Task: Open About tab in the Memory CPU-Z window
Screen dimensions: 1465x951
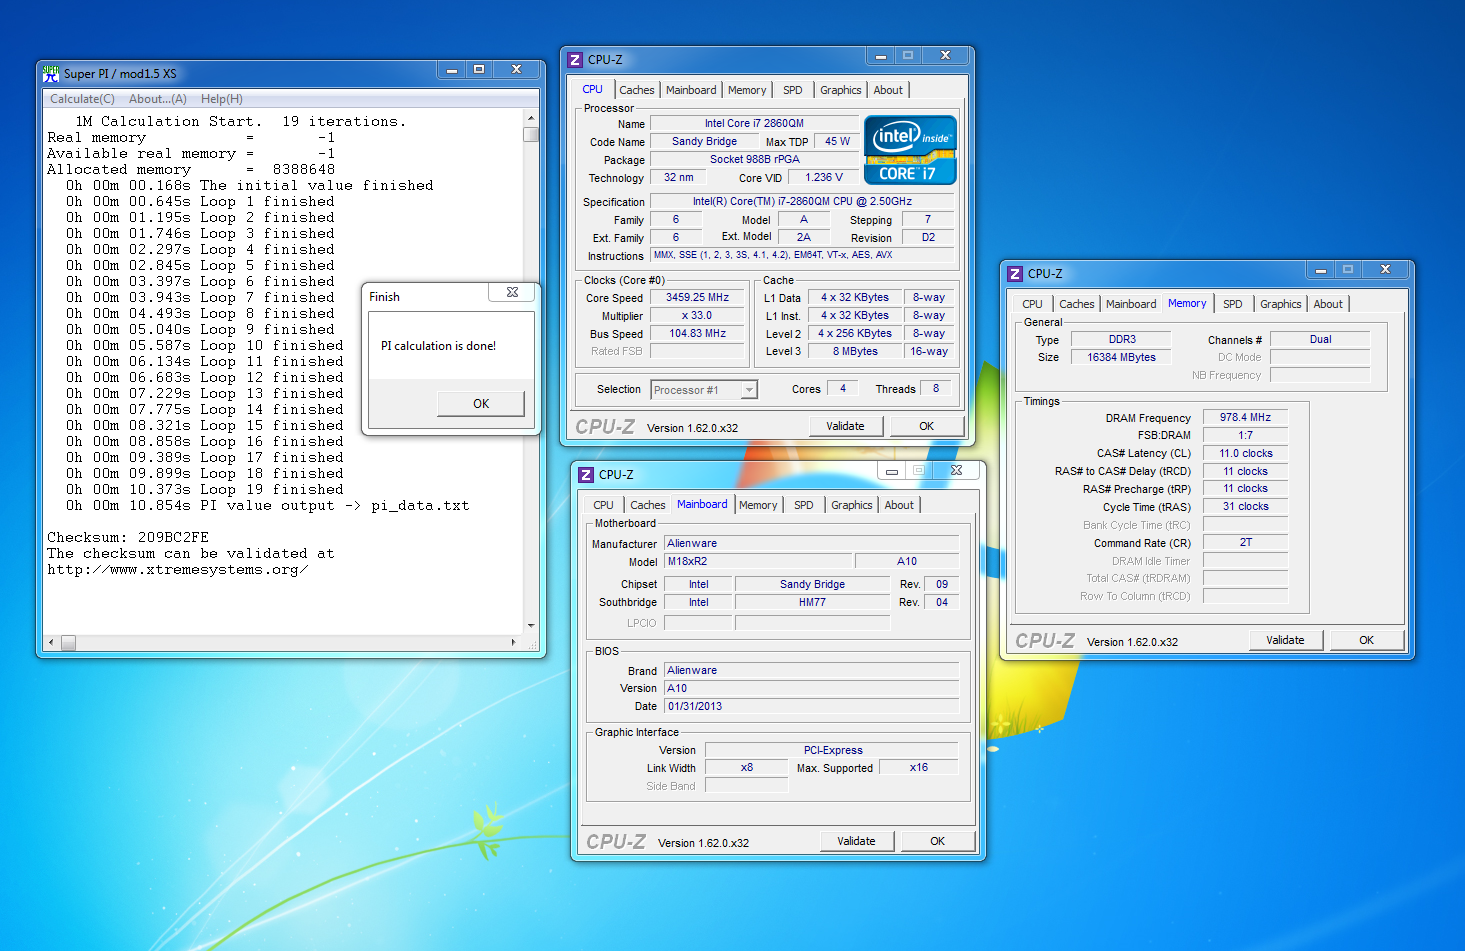Action: 1328,304
